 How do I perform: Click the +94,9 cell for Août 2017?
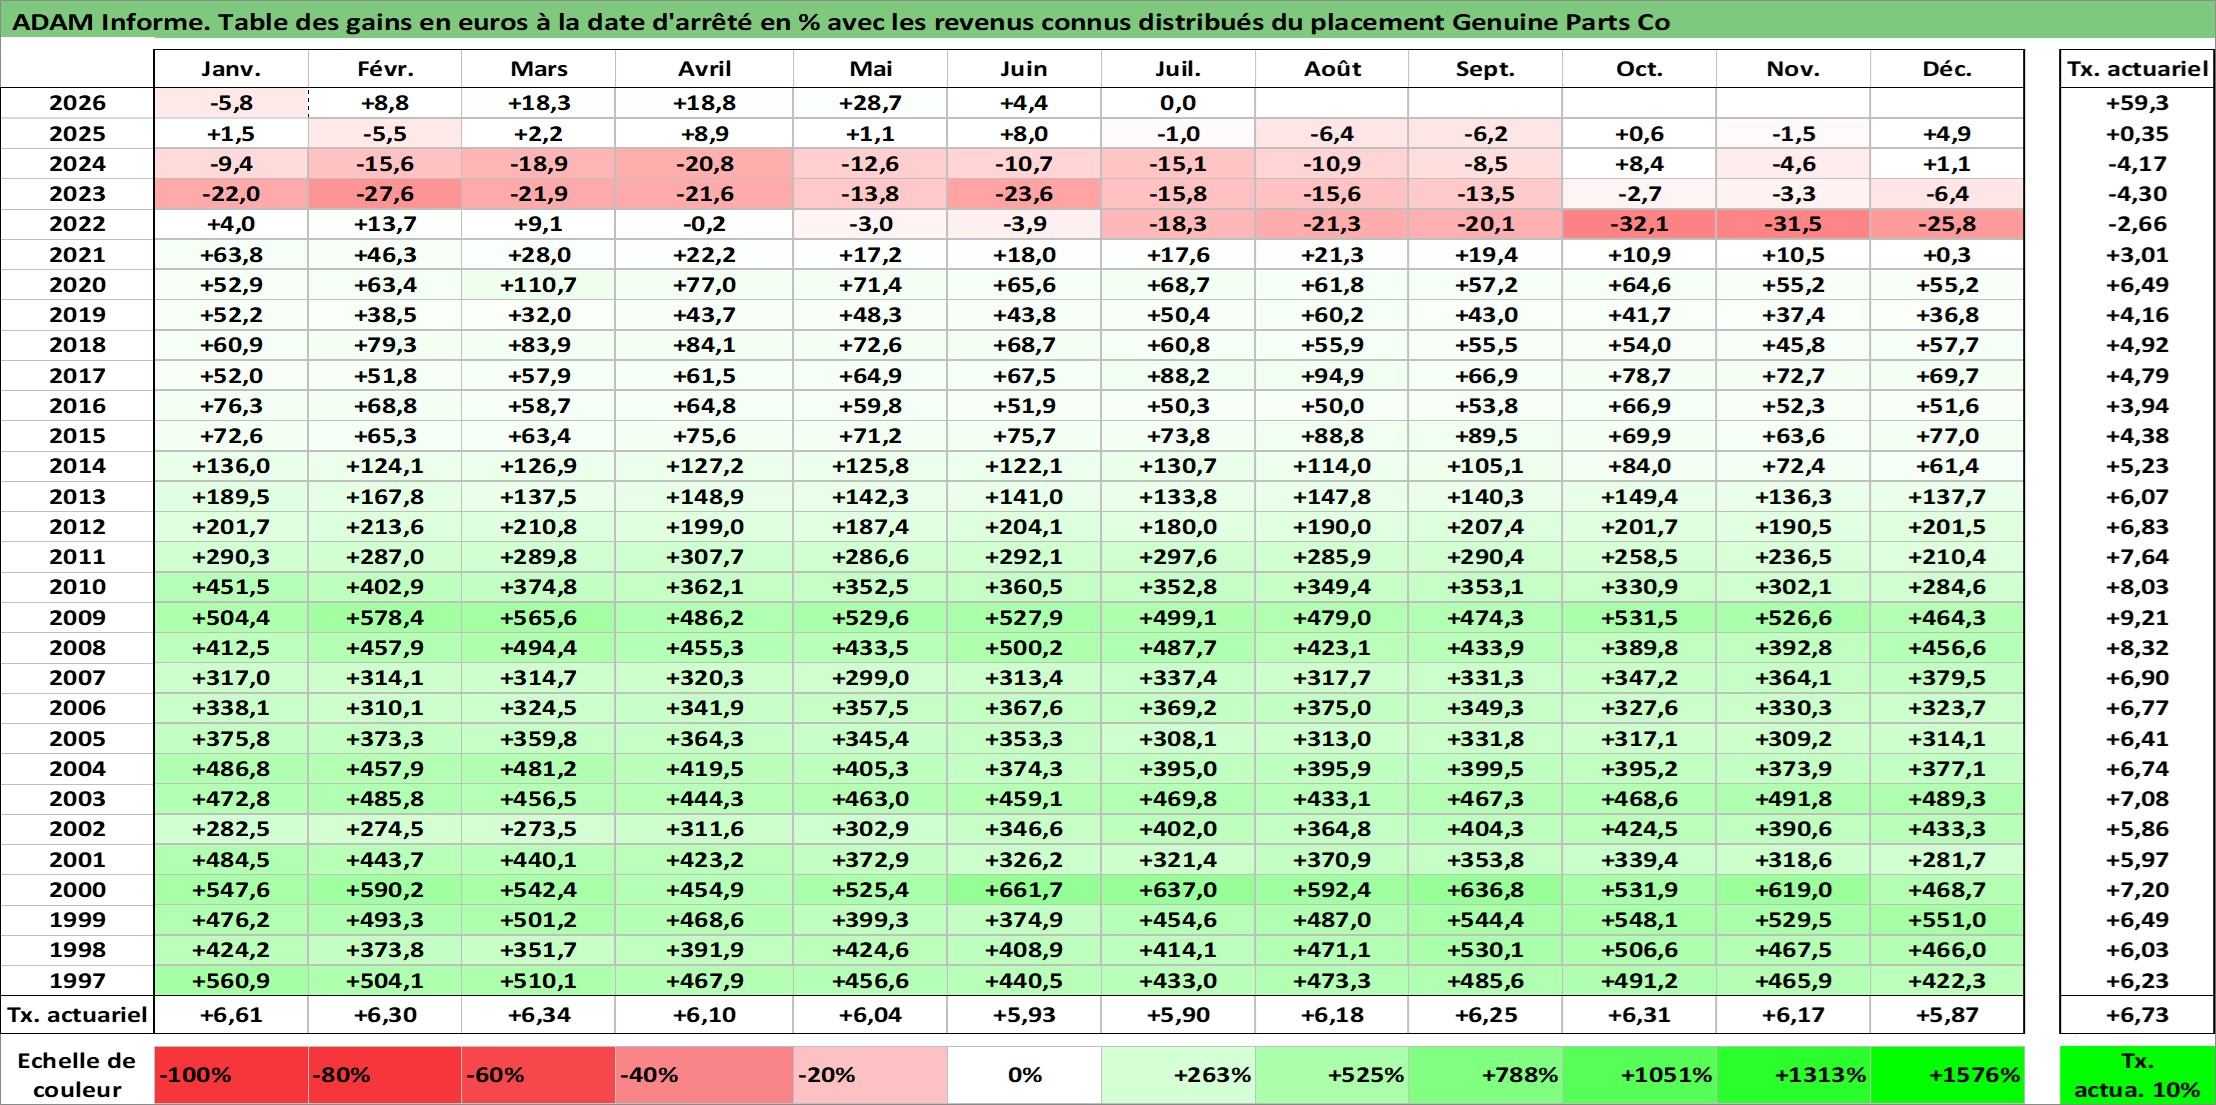coord(1332,376)
